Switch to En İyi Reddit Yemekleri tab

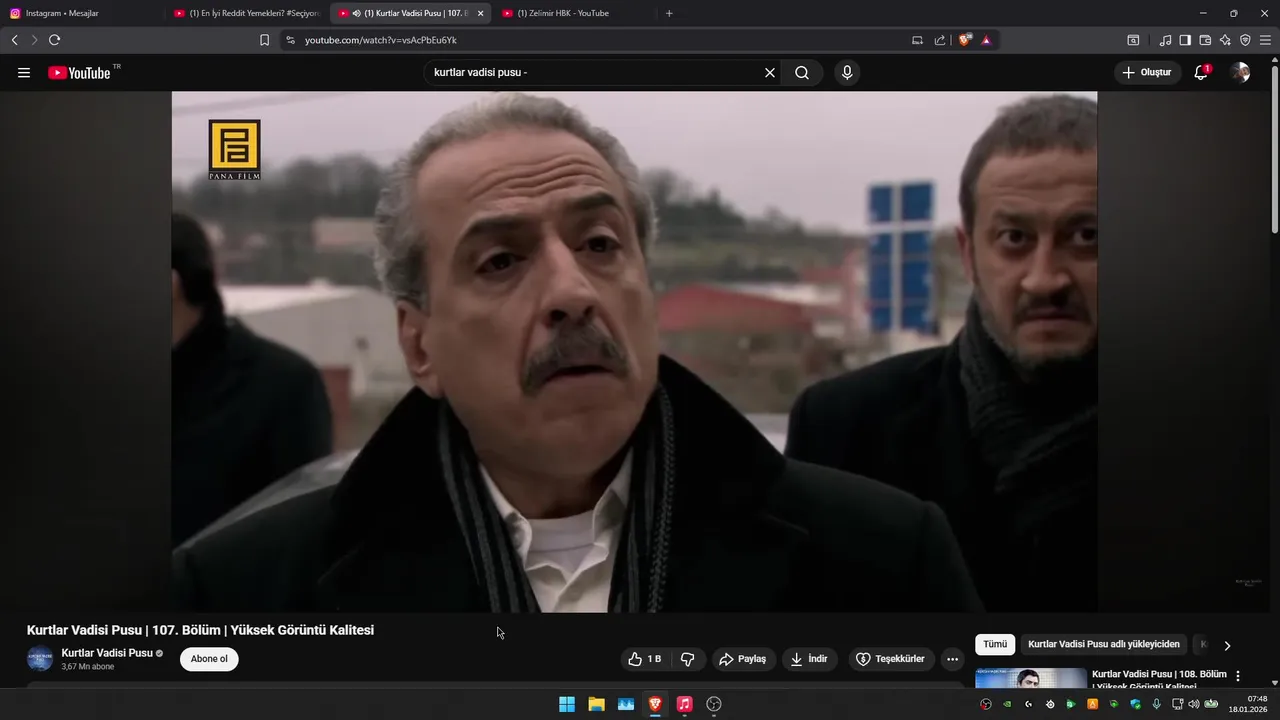(x=246, y=13)
